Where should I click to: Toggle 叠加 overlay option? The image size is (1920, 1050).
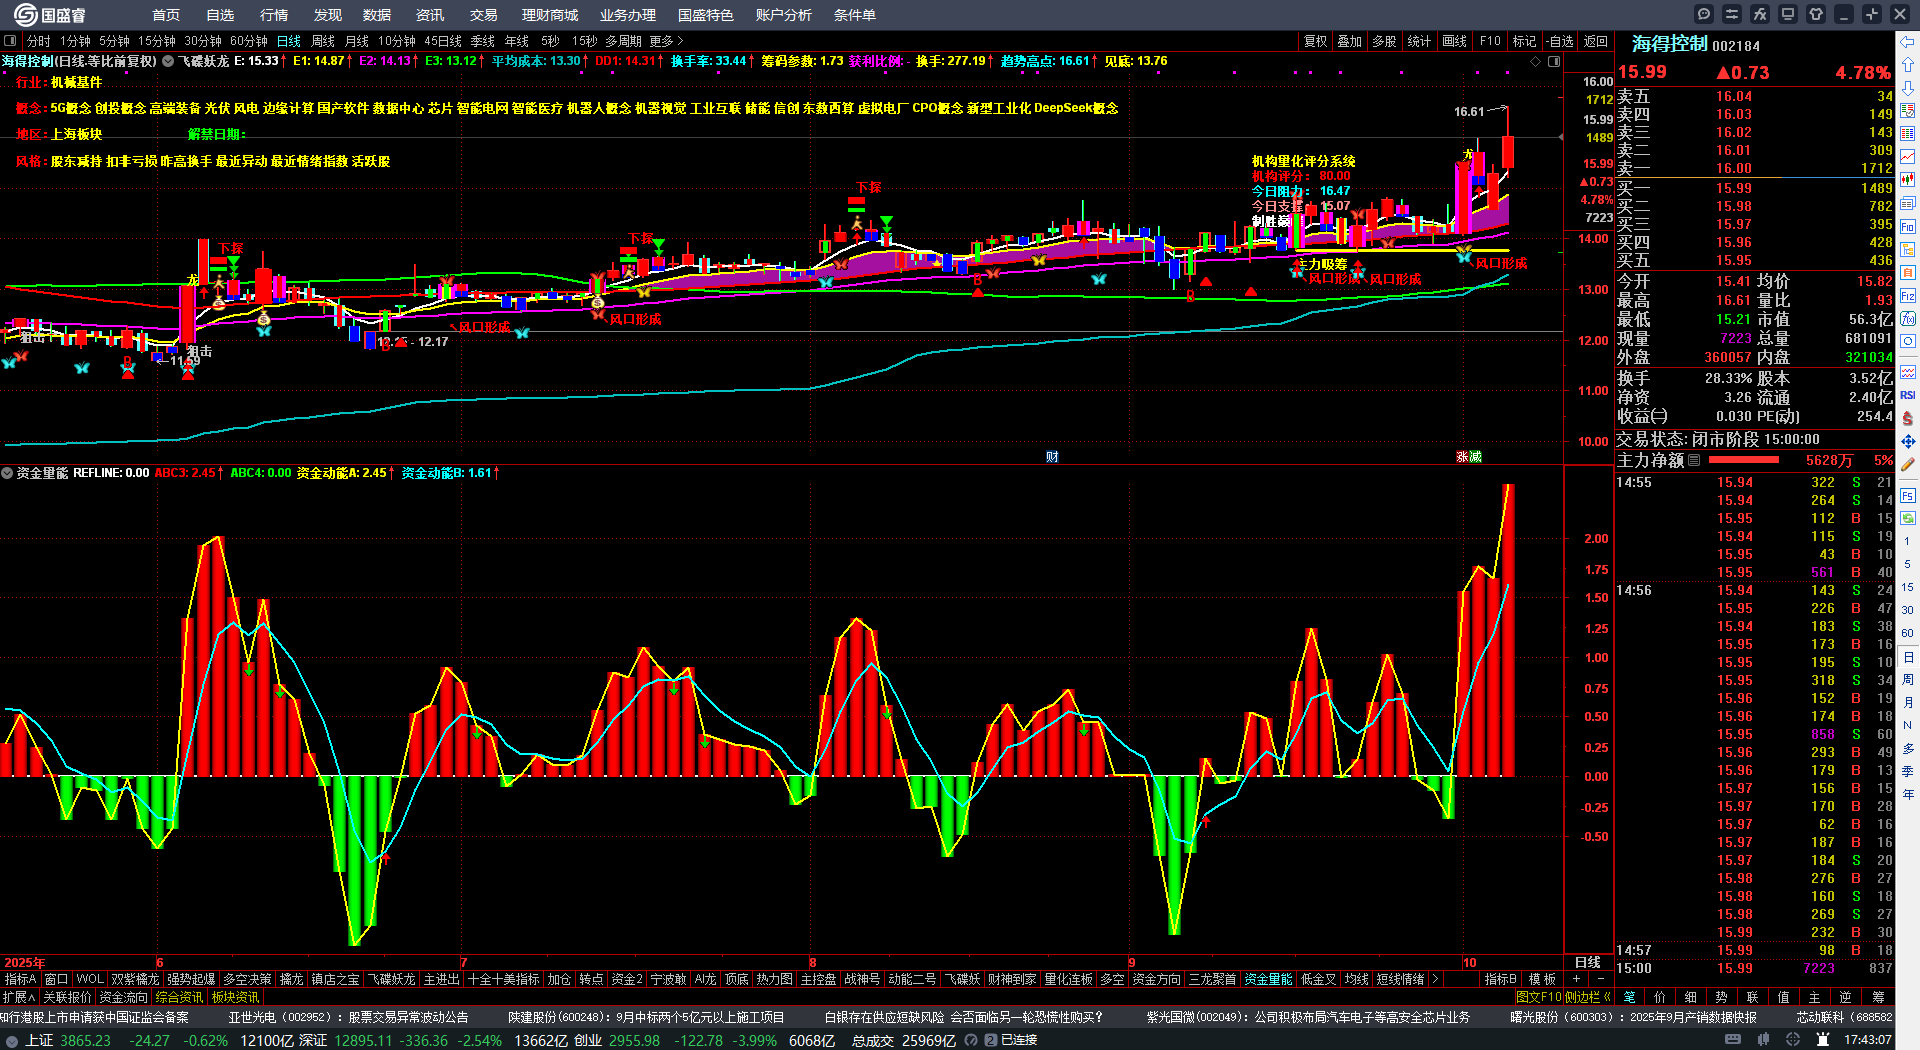pos(1350,41)
